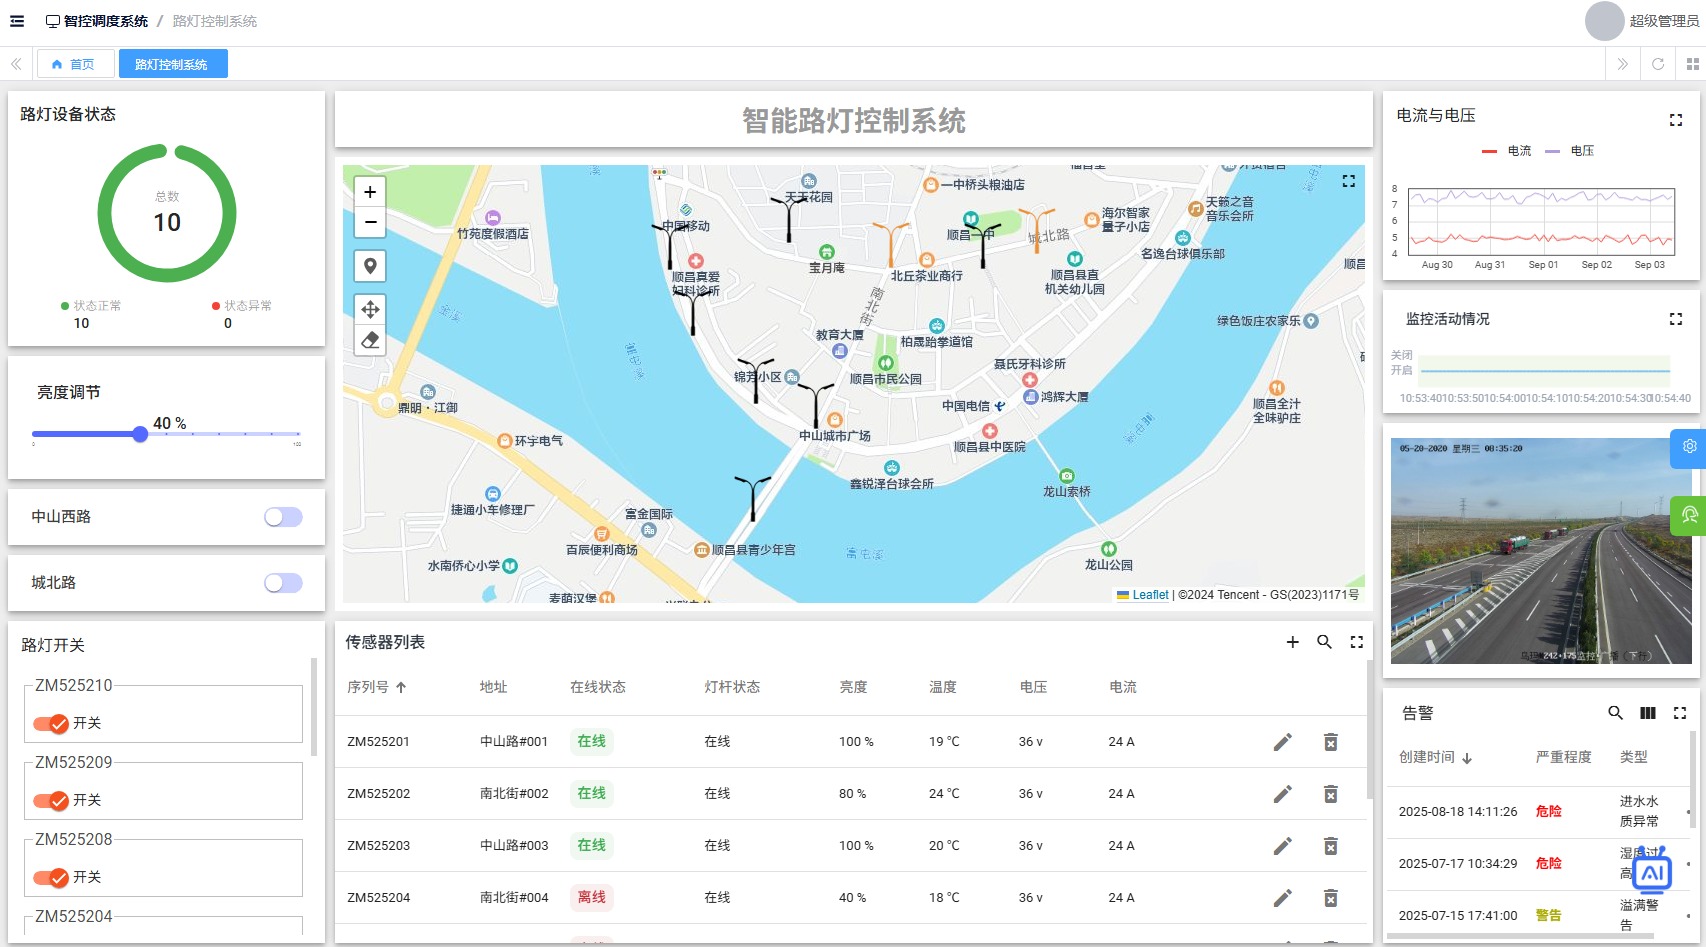Open the hamburger sidebar menu

[x=17, y=21]
